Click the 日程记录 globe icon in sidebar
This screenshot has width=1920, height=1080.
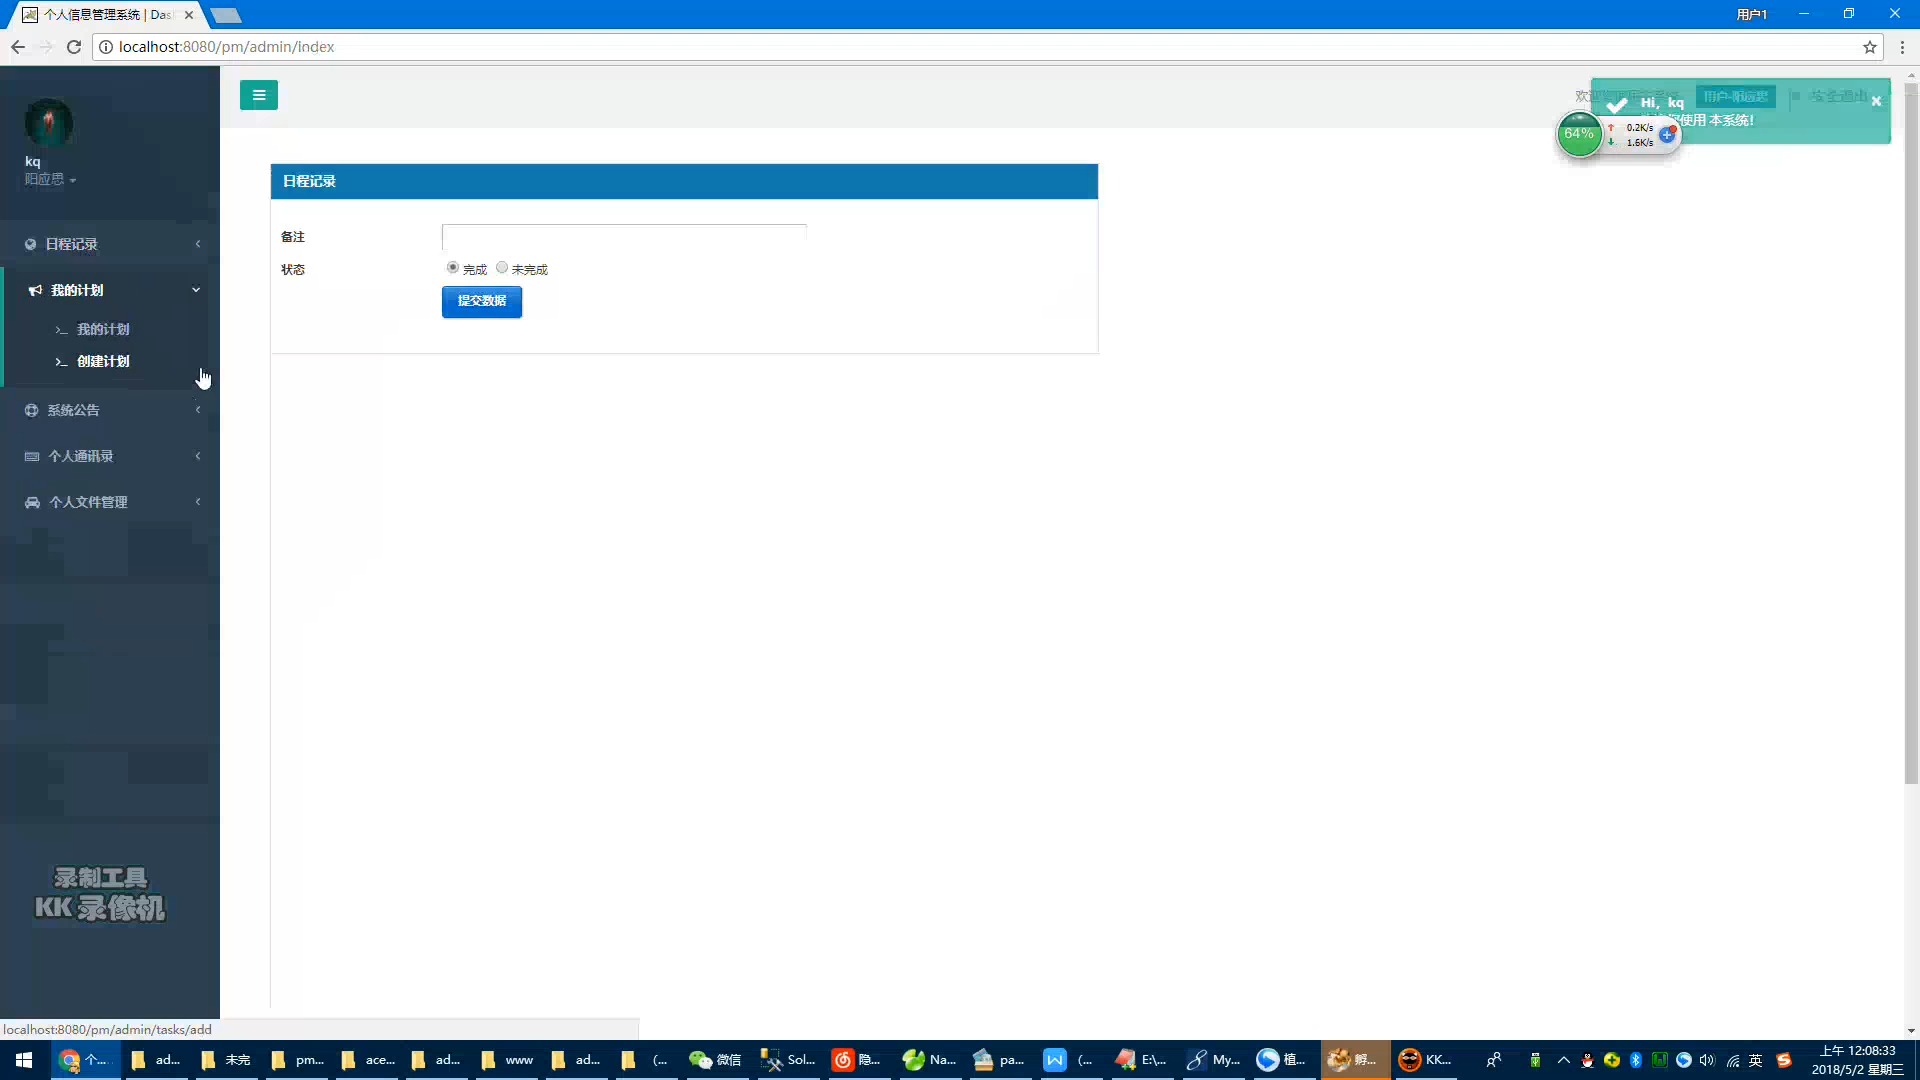[x=30, y=244]
